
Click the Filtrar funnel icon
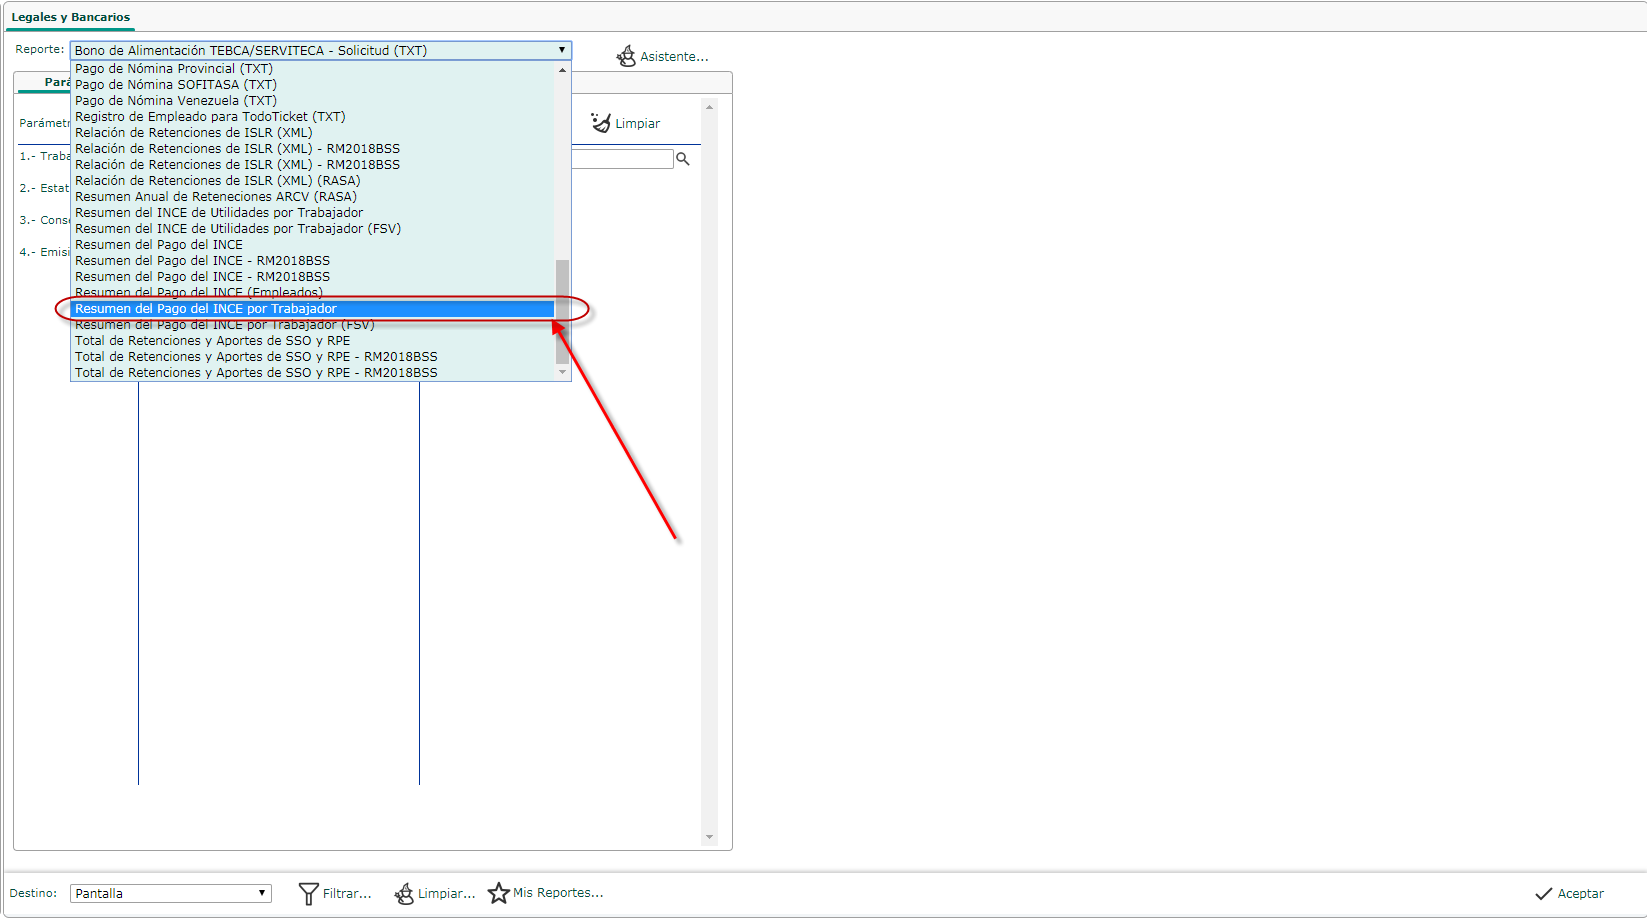point(308,893)
